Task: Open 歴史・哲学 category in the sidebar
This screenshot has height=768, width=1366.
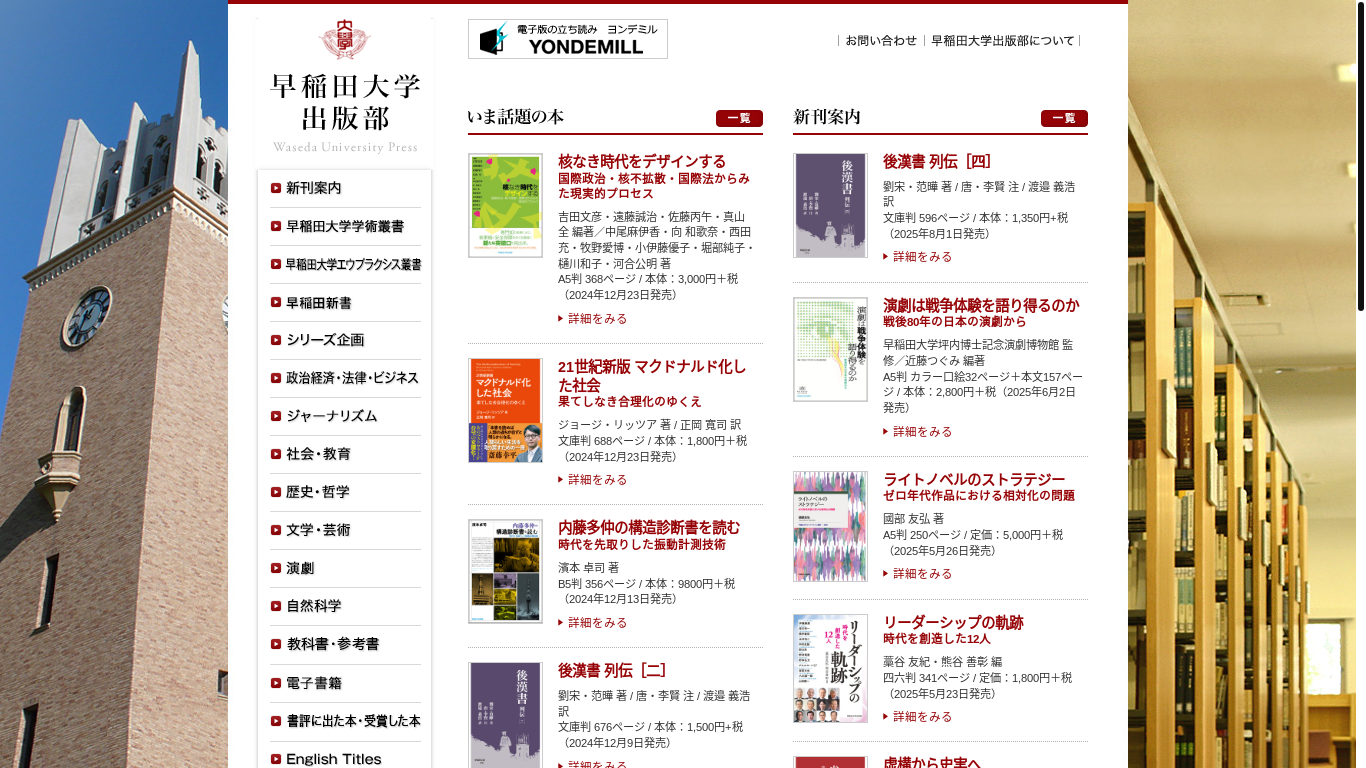Action: point(345,492)
